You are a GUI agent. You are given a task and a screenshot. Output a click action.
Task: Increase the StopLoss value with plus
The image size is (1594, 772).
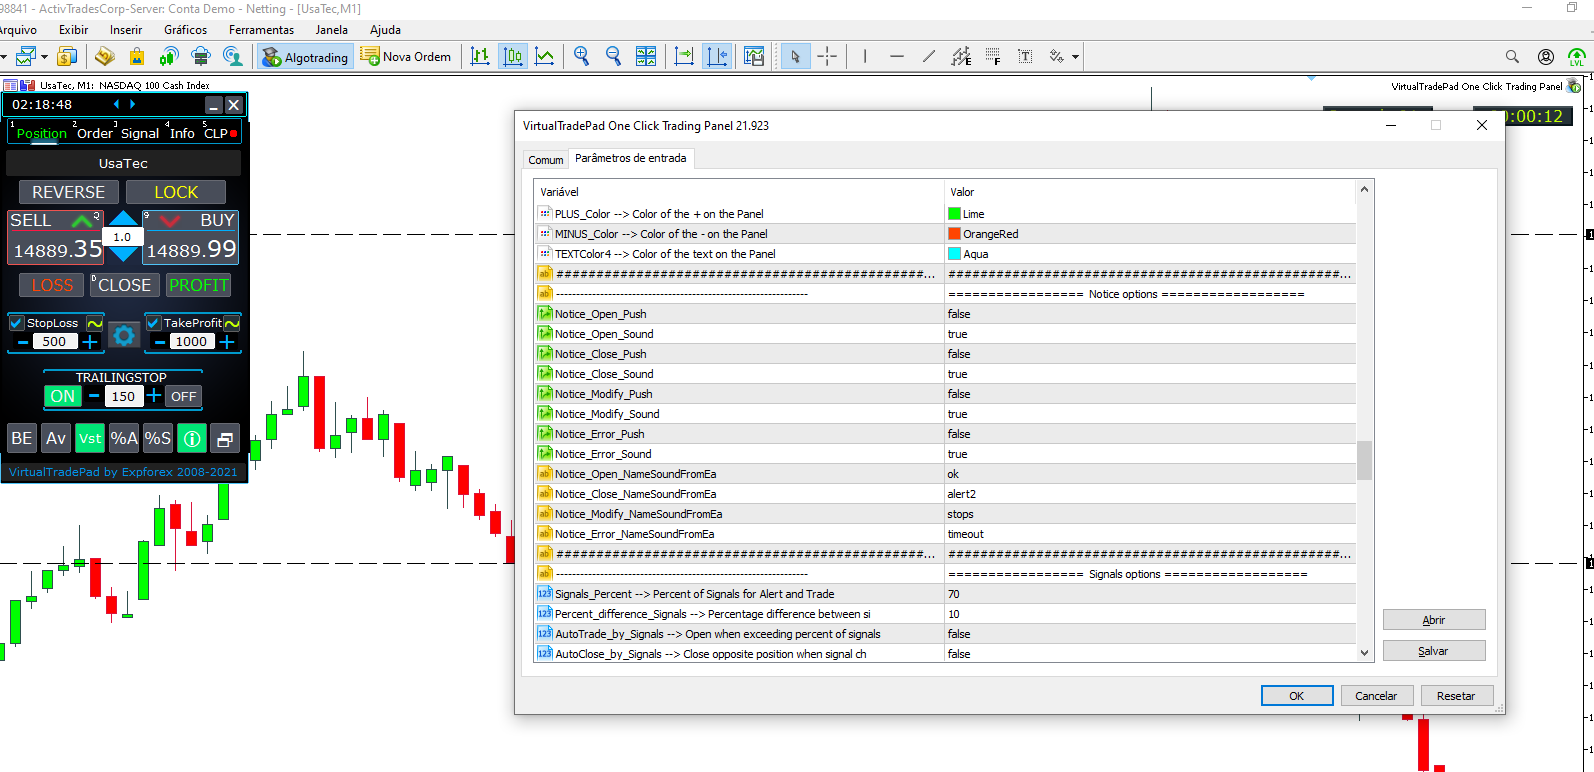pos(90,342)
